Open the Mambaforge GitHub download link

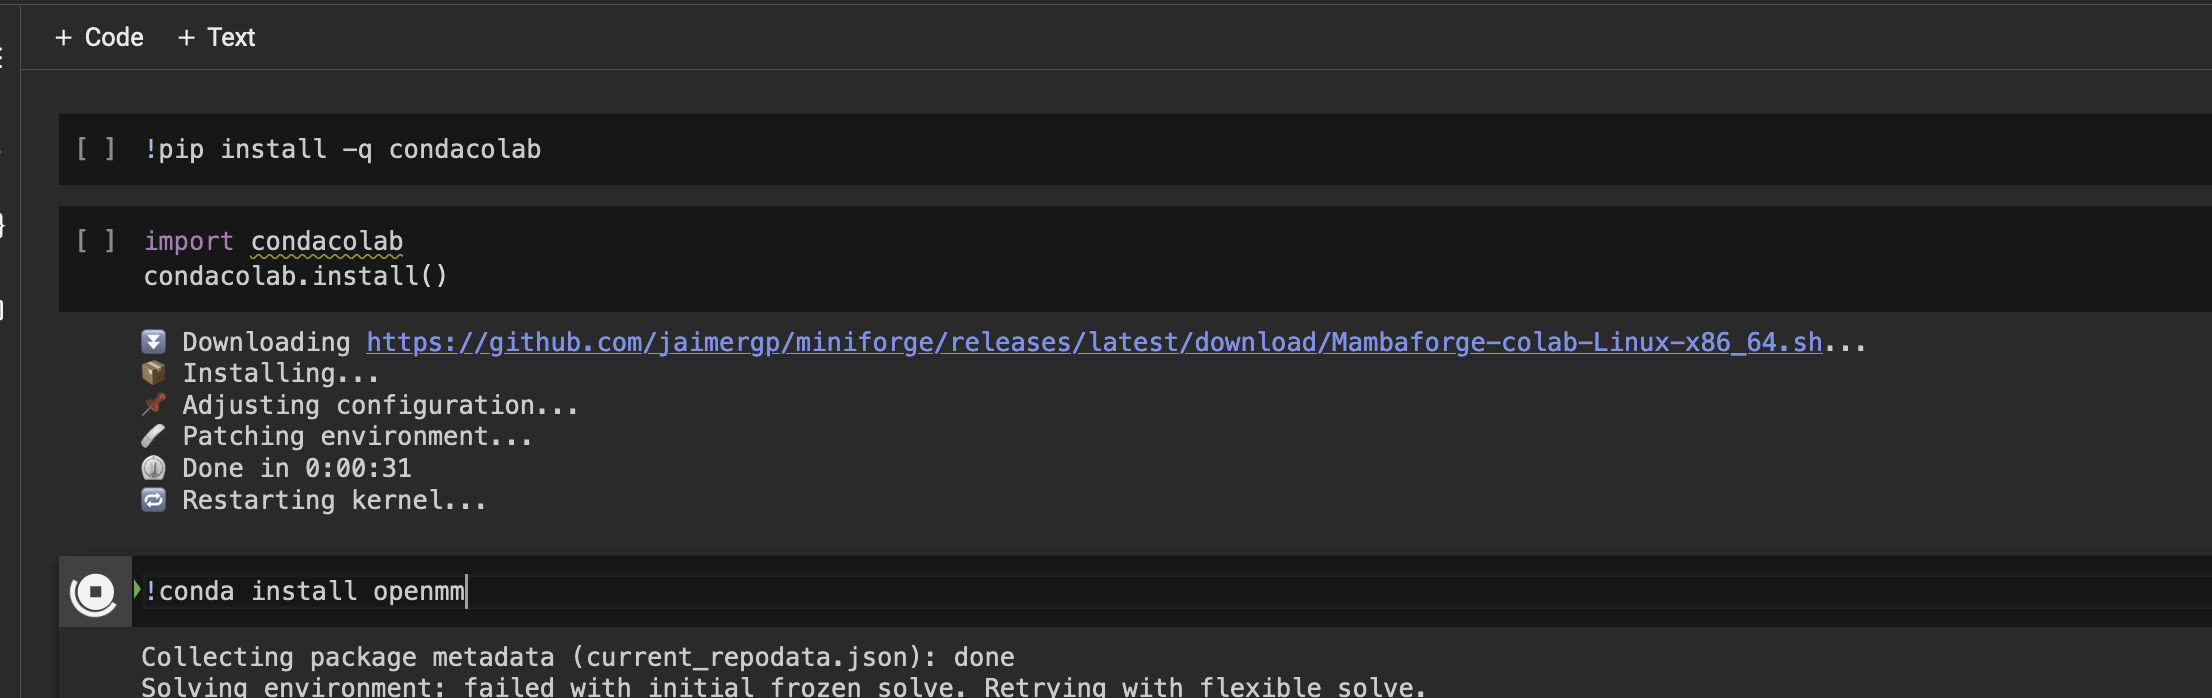pos(1094,342)
